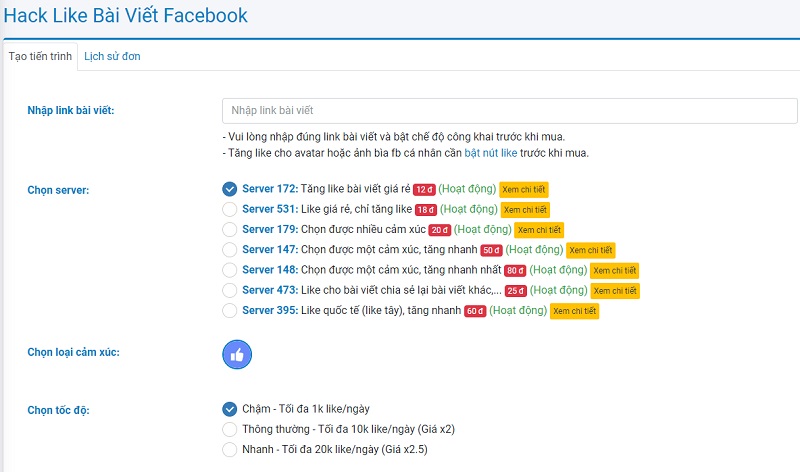The width and height of the screenshot is (800, 472).
Task: Open the Tạo tiến trình tab
Action: 40,56
